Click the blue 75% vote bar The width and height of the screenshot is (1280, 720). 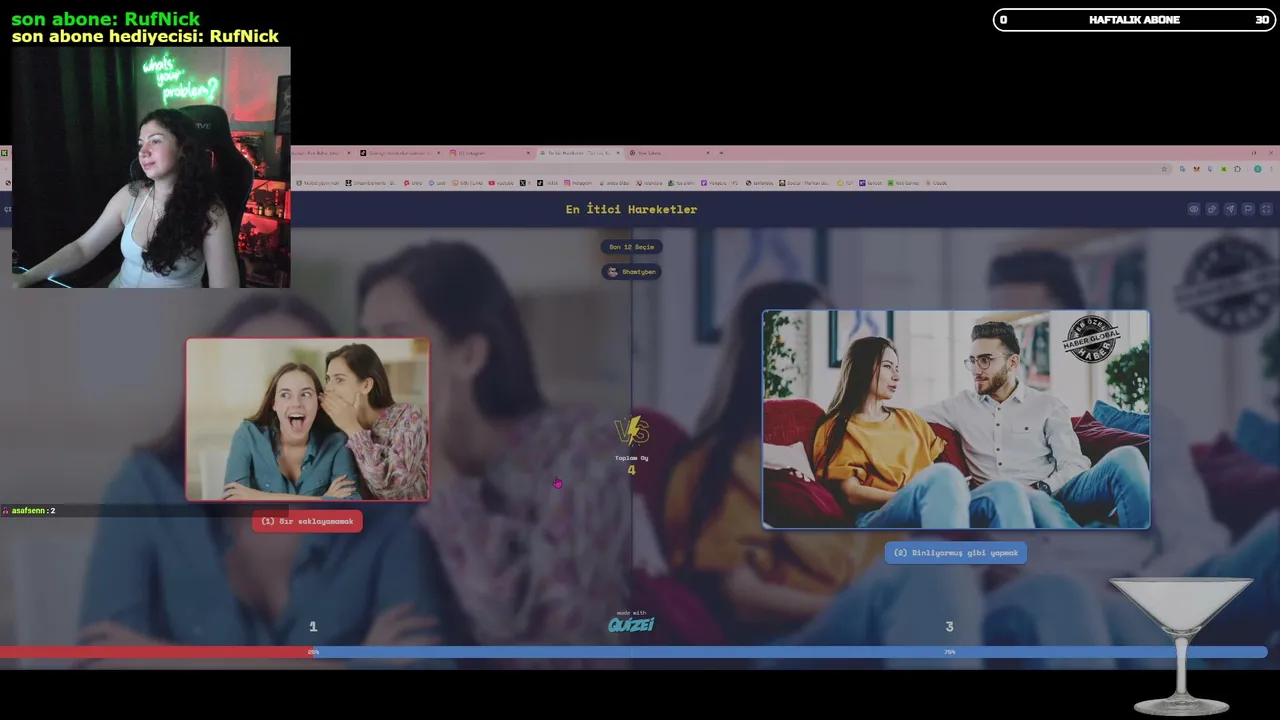(x=791, y=652)
